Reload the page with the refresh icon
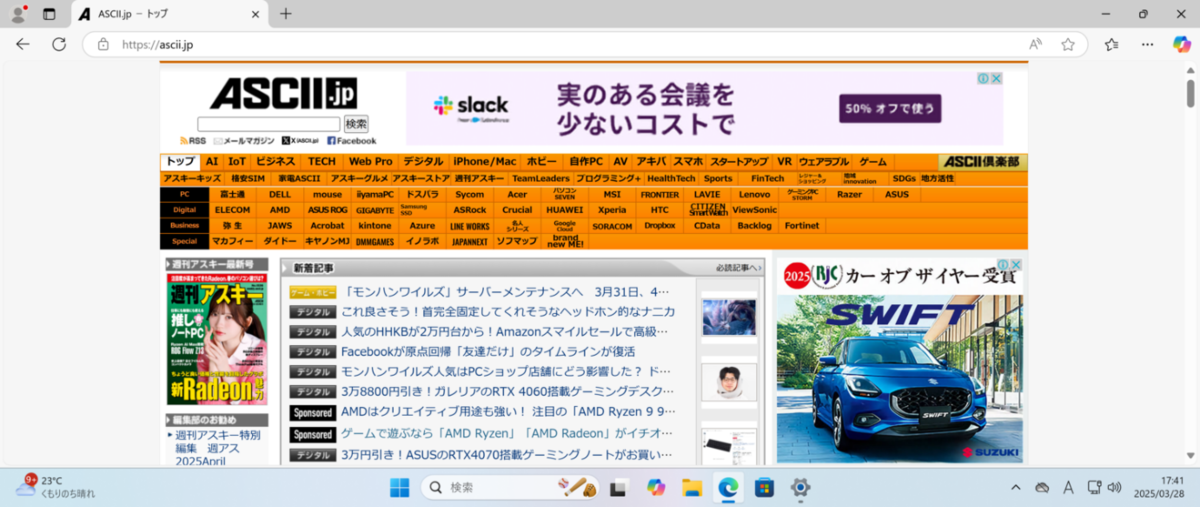This screenshot has width=1200, height=507. pos(59,44)
